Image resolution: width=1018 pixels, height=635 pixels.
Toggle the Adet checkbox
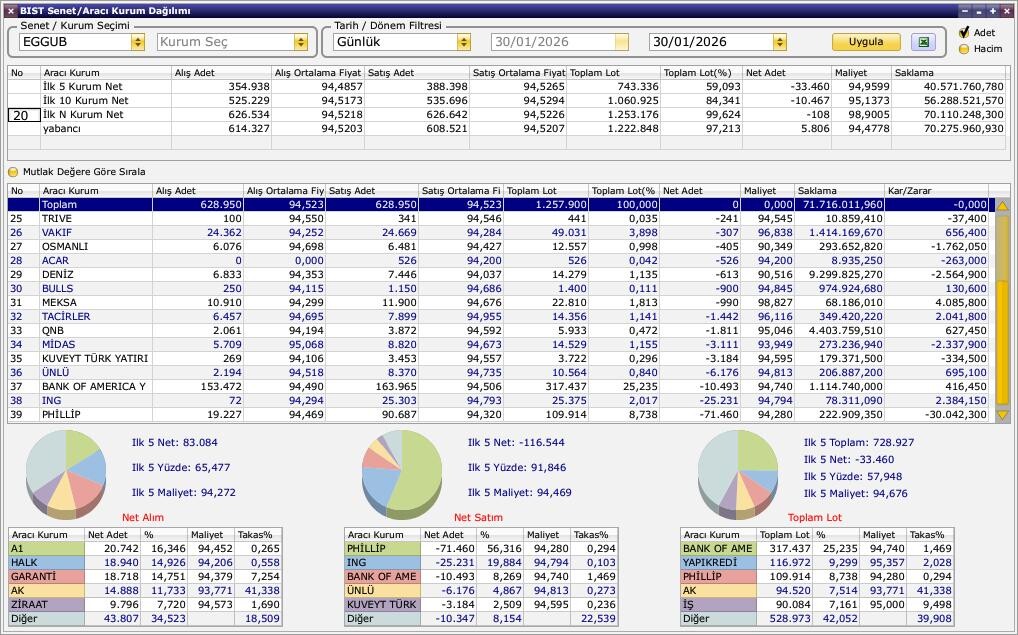(x=964, y=33)
